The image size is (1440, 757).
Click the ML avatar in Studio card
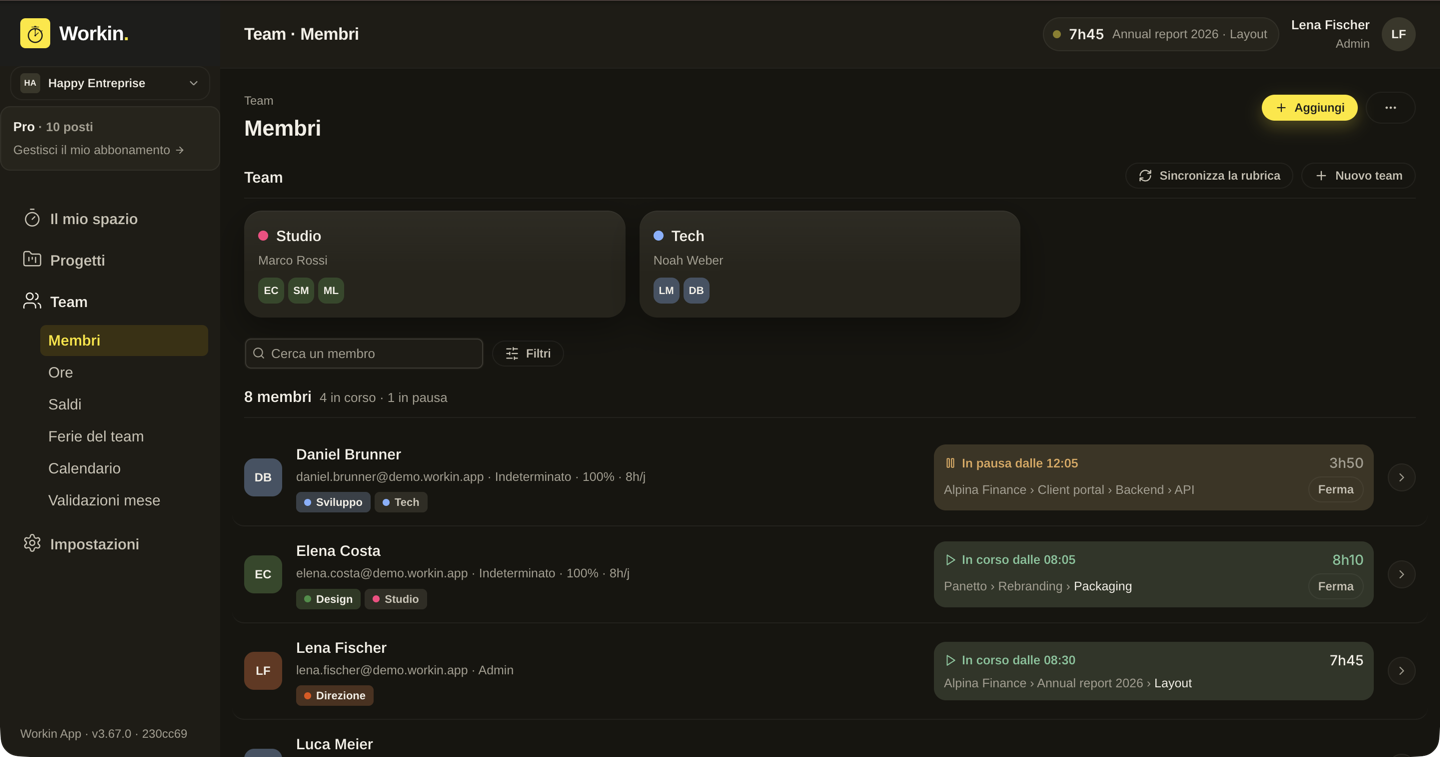point(331,290)
